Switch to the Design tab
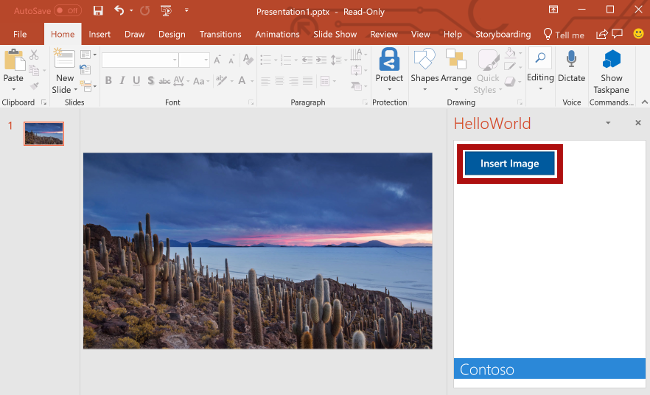 (x=172, y=34)
